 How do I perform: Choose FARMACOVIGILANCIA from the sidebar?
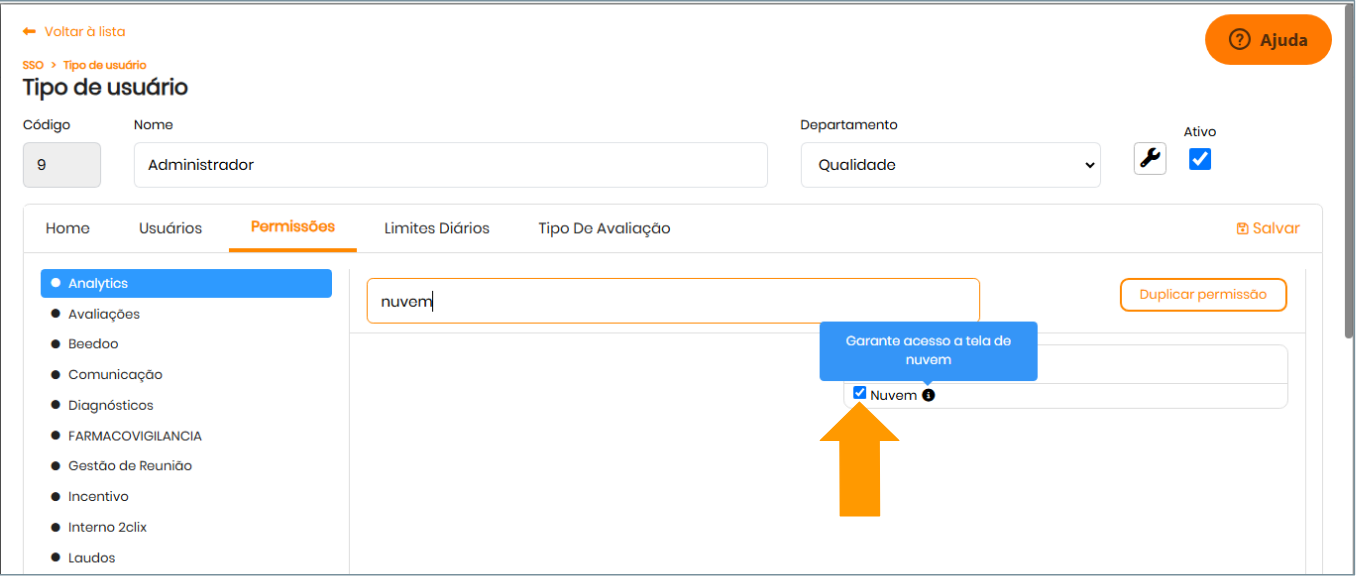pos(135,436)
